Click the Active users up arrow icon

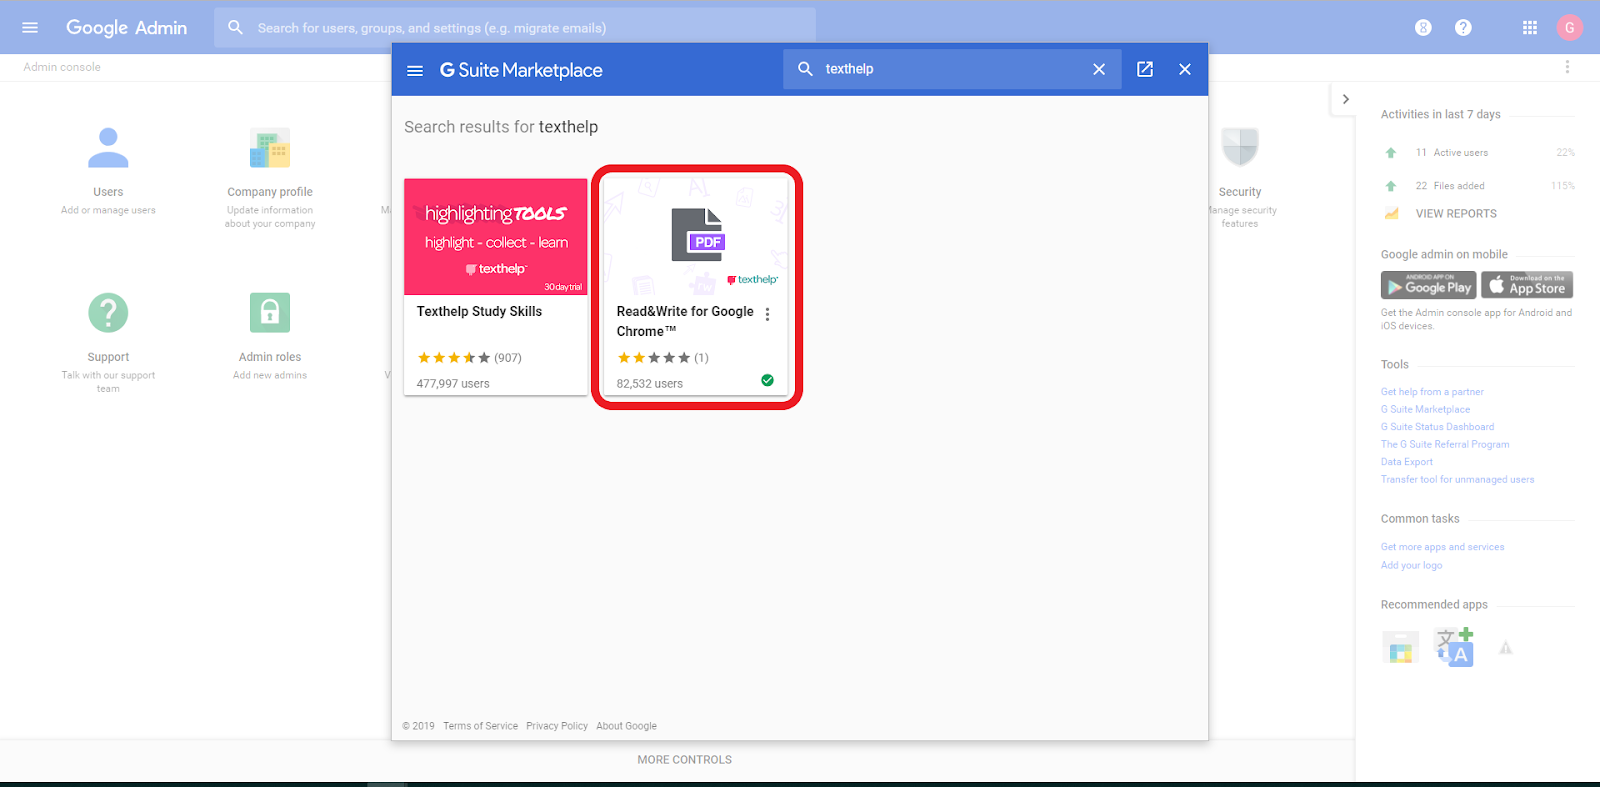(x=1391, y=153)
